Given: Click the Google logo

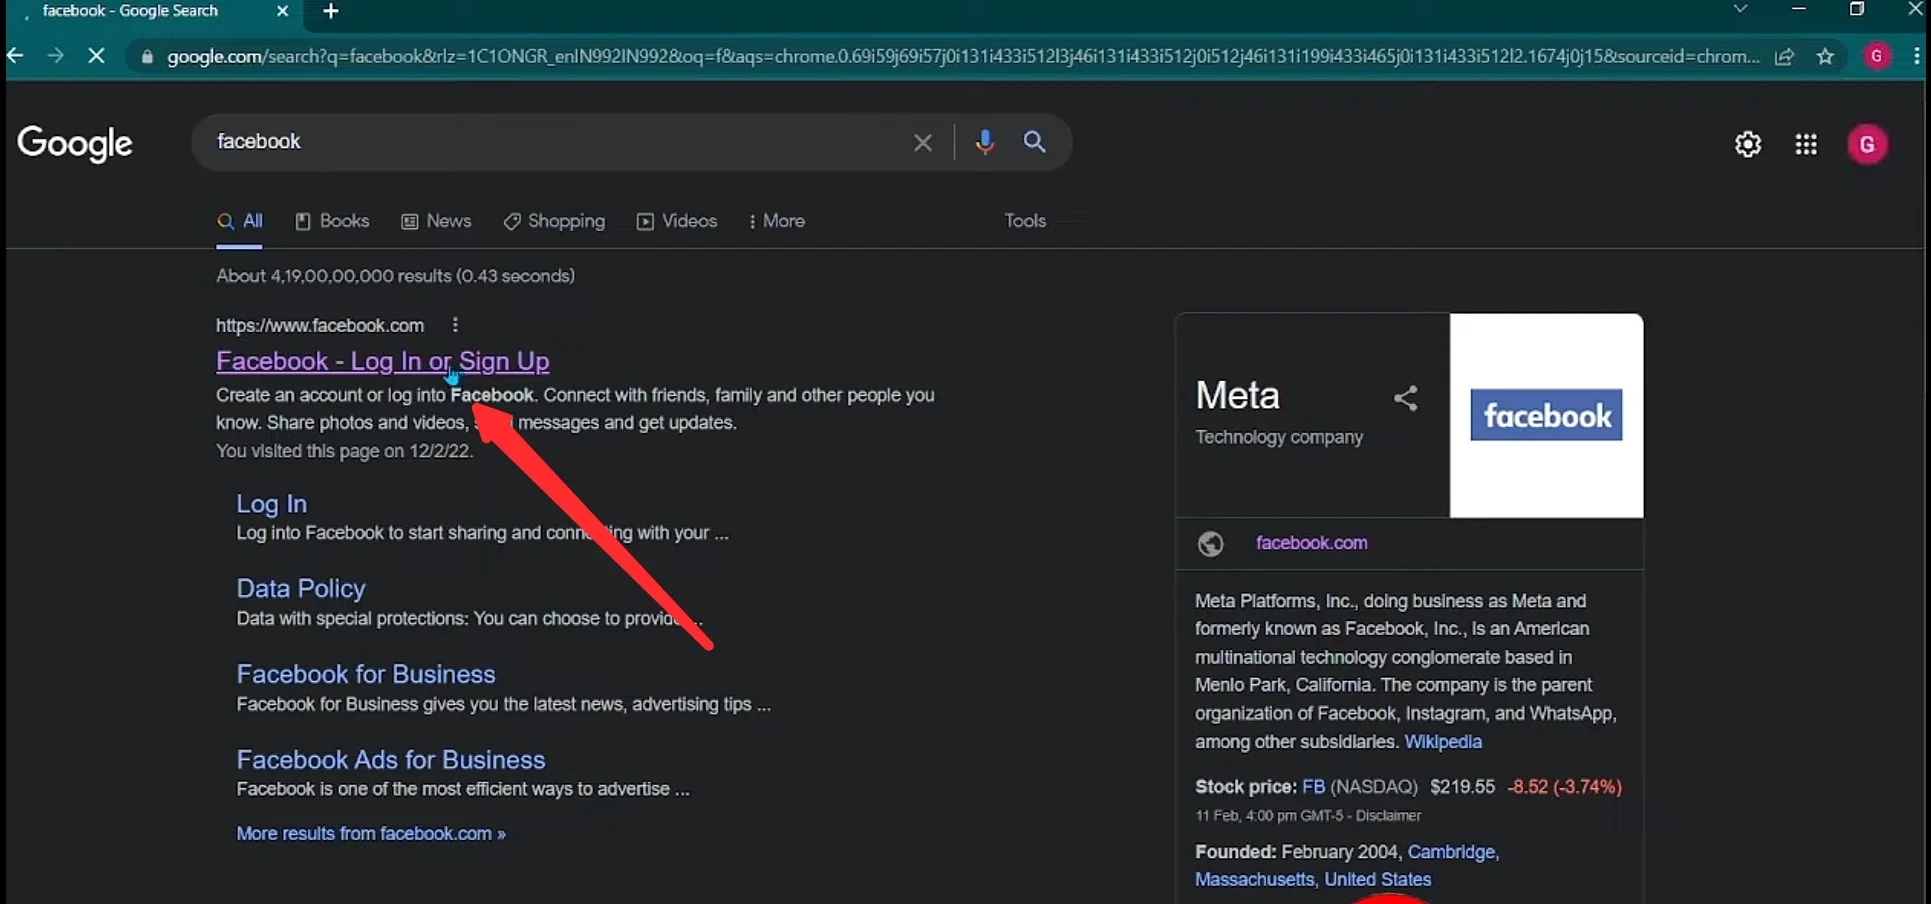Looking at the screenshot, I should 75,144.
